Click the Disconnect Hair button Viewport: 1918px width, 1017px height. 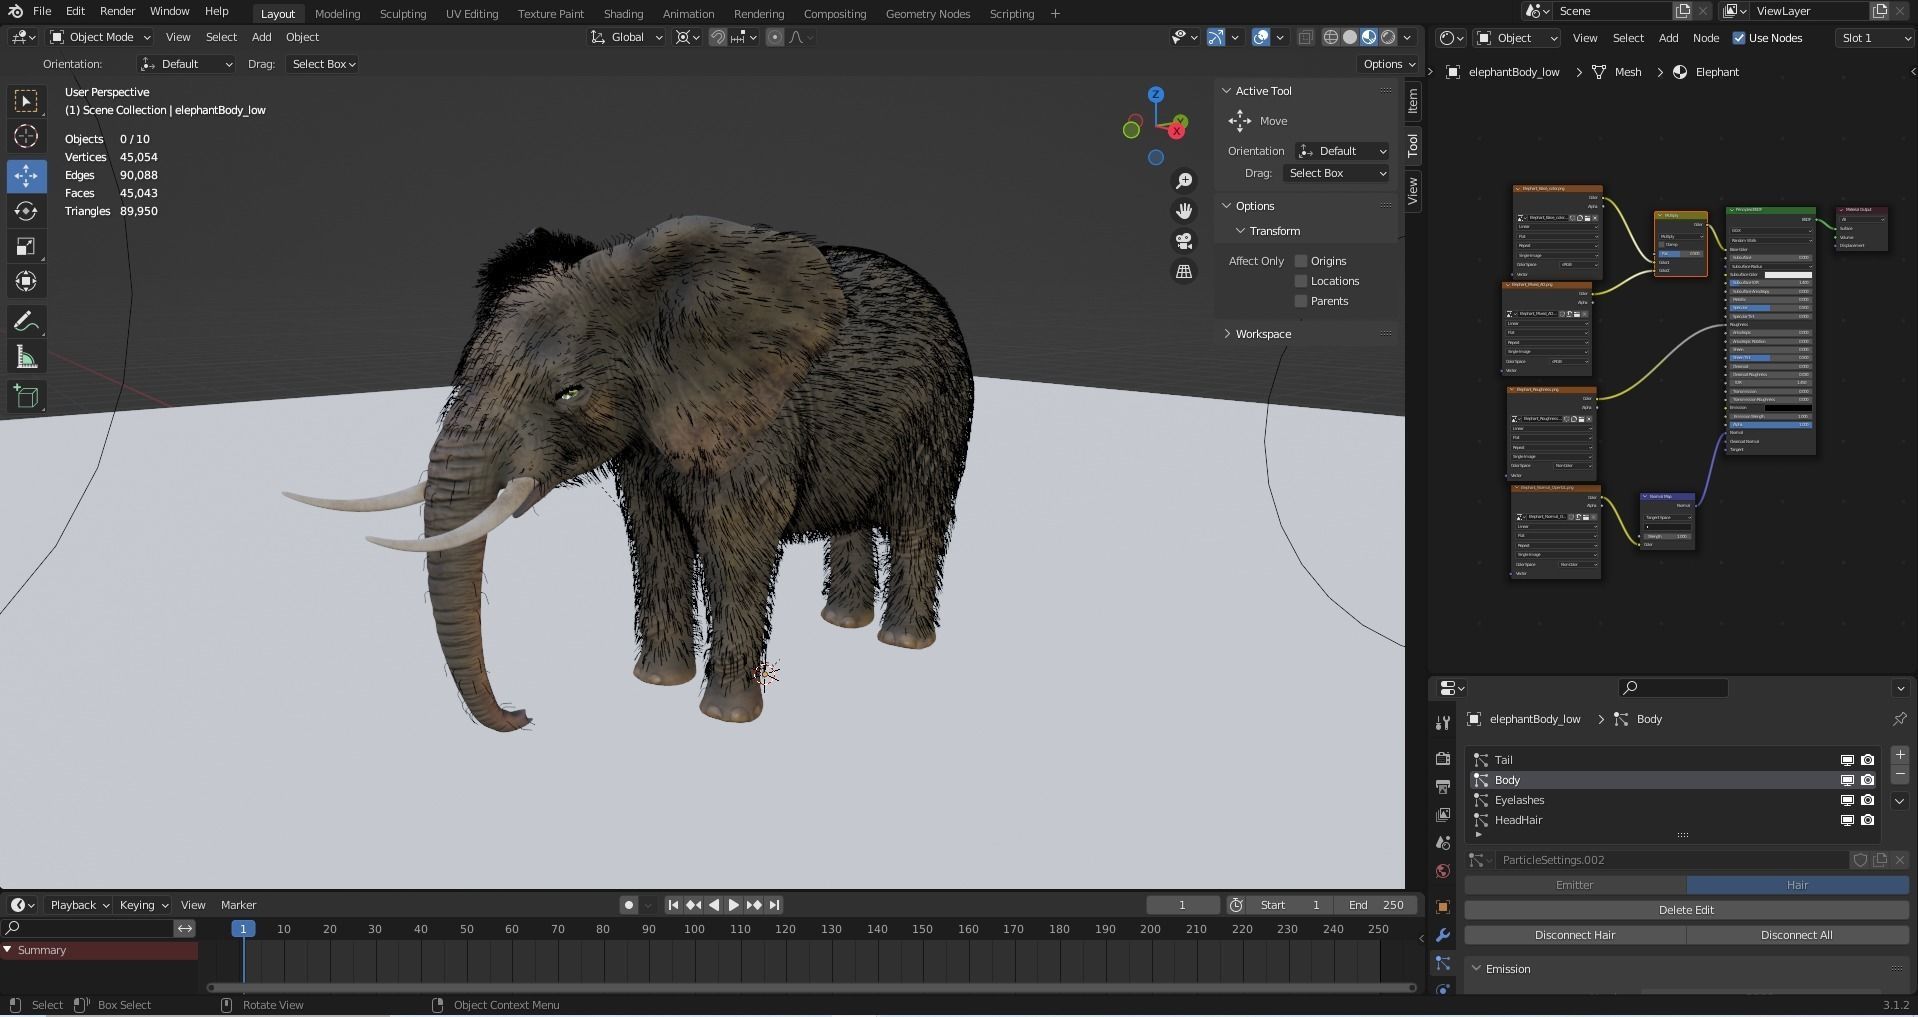coord(1575,935)
